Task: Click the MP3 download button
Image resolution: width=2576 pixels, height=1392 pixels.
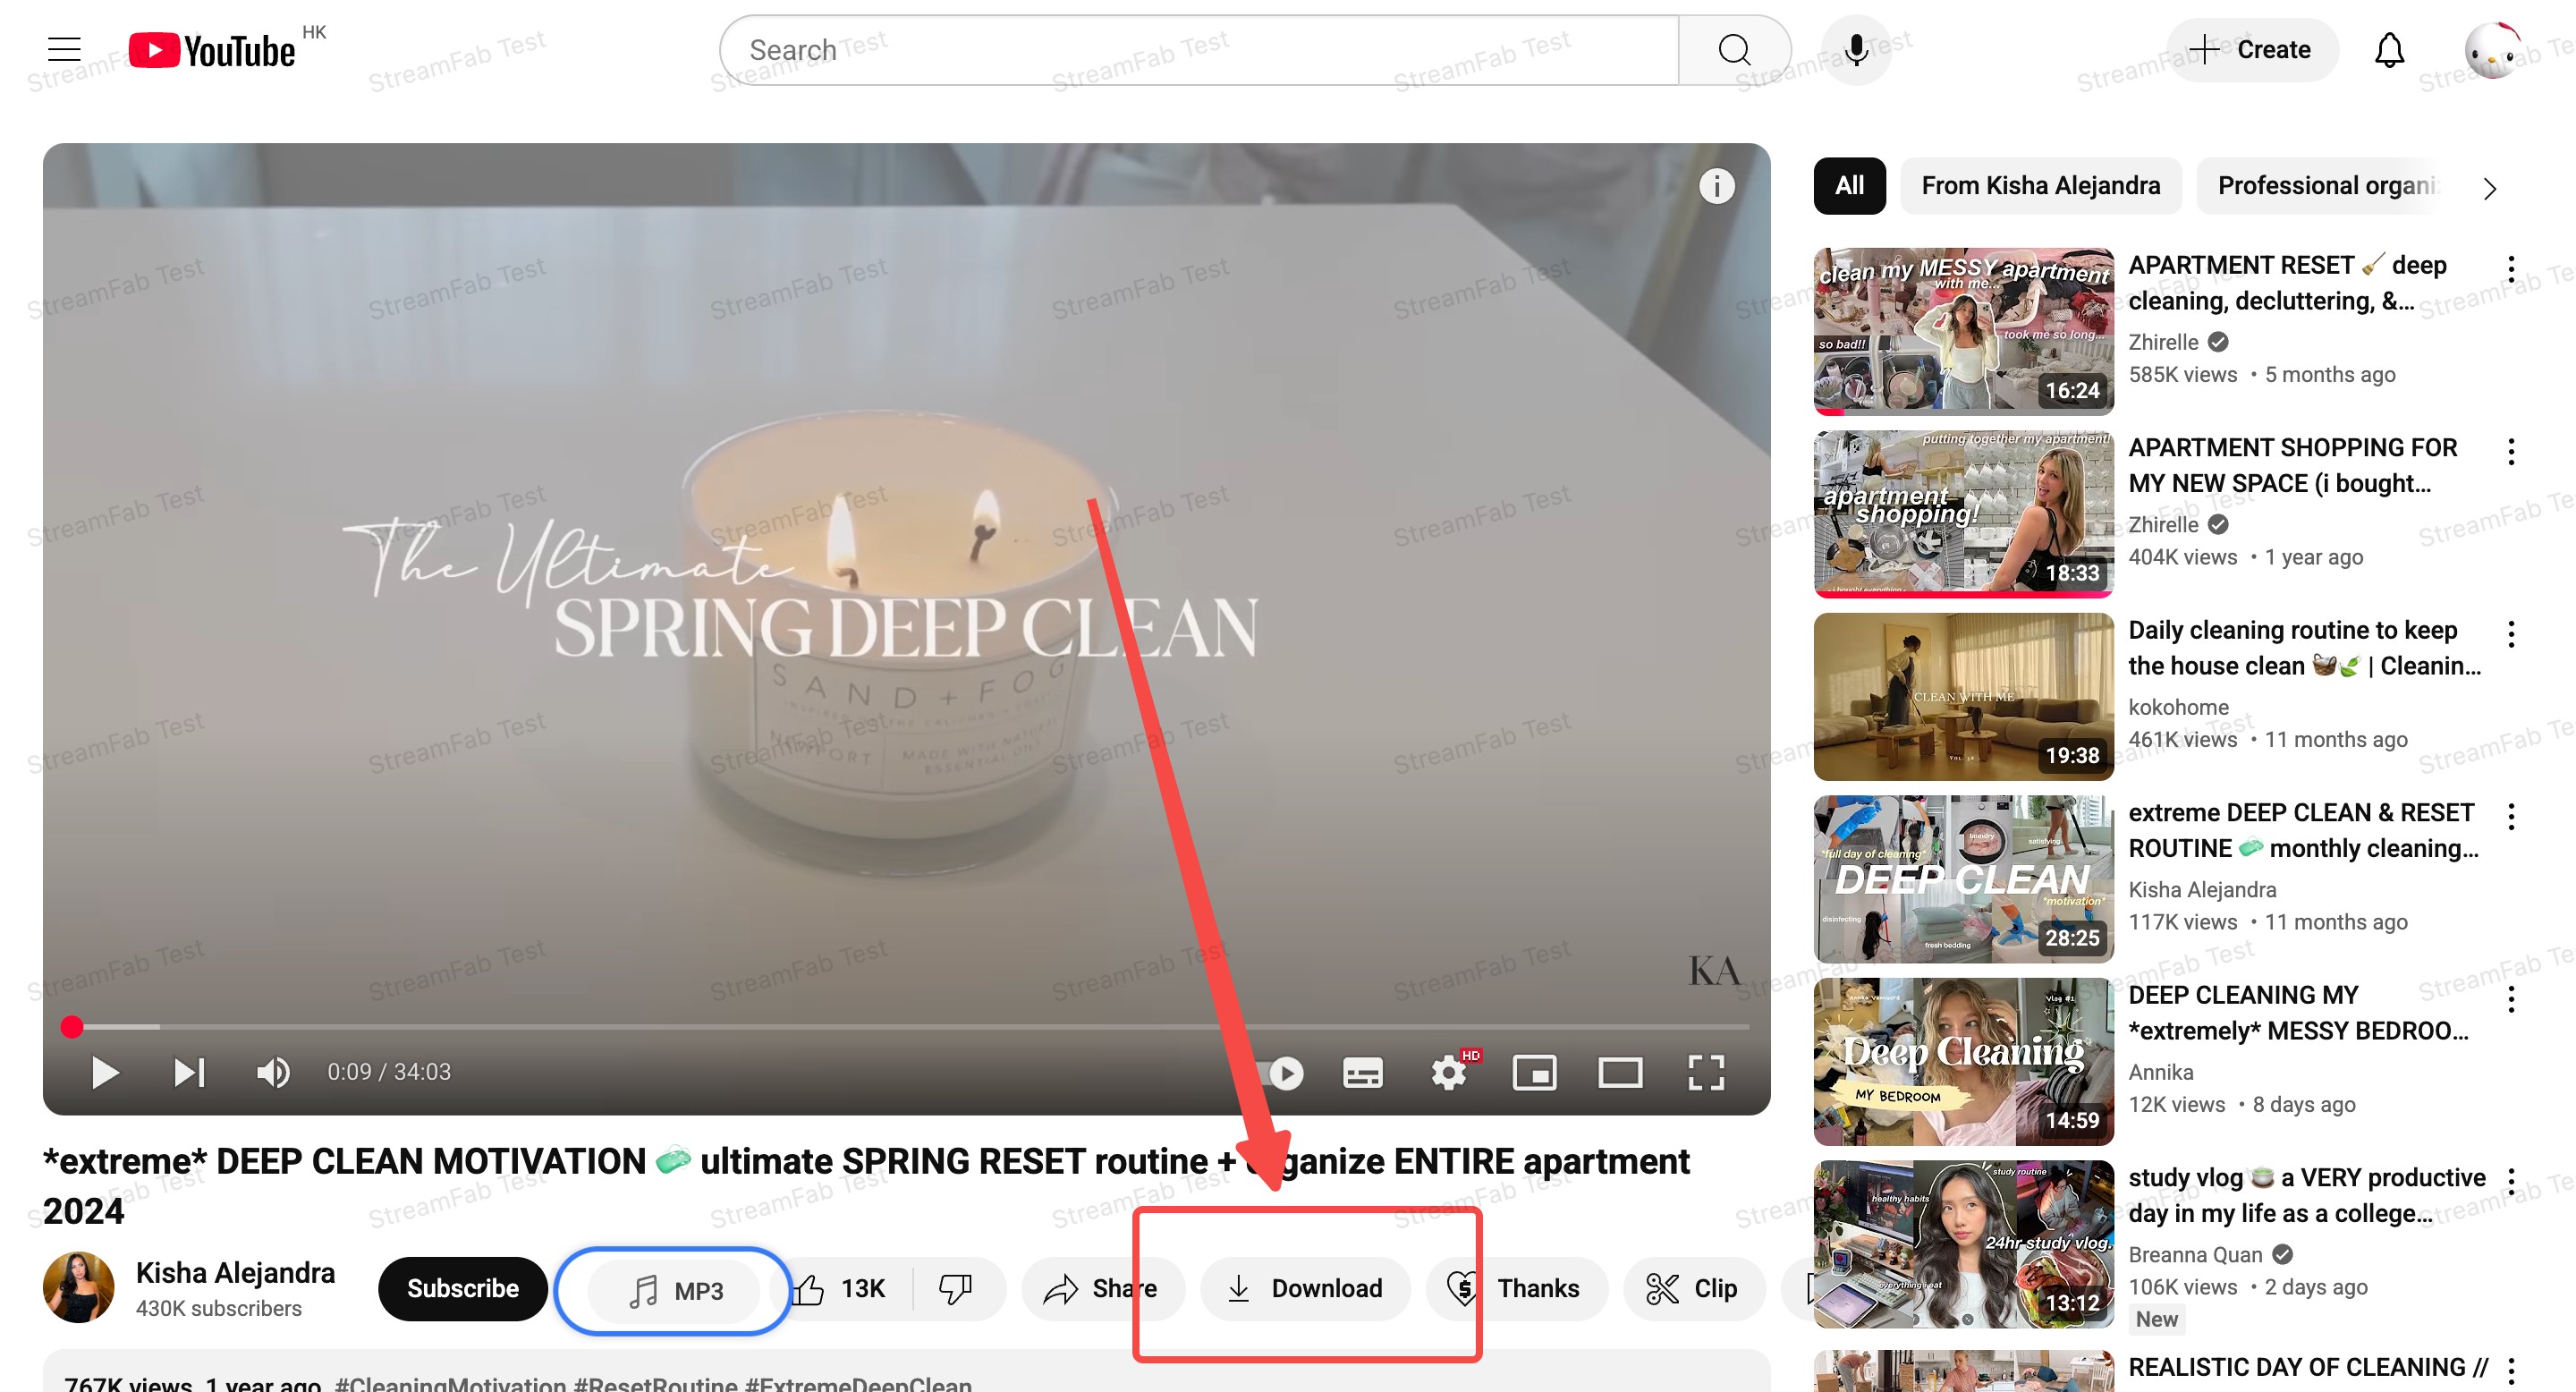Action: 674,1291
